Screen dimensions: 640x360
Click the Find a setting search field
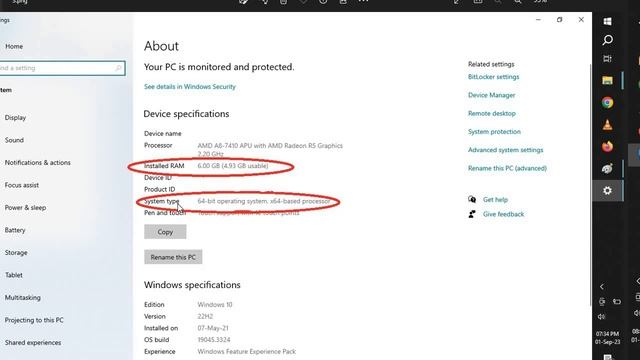(61, 68)
